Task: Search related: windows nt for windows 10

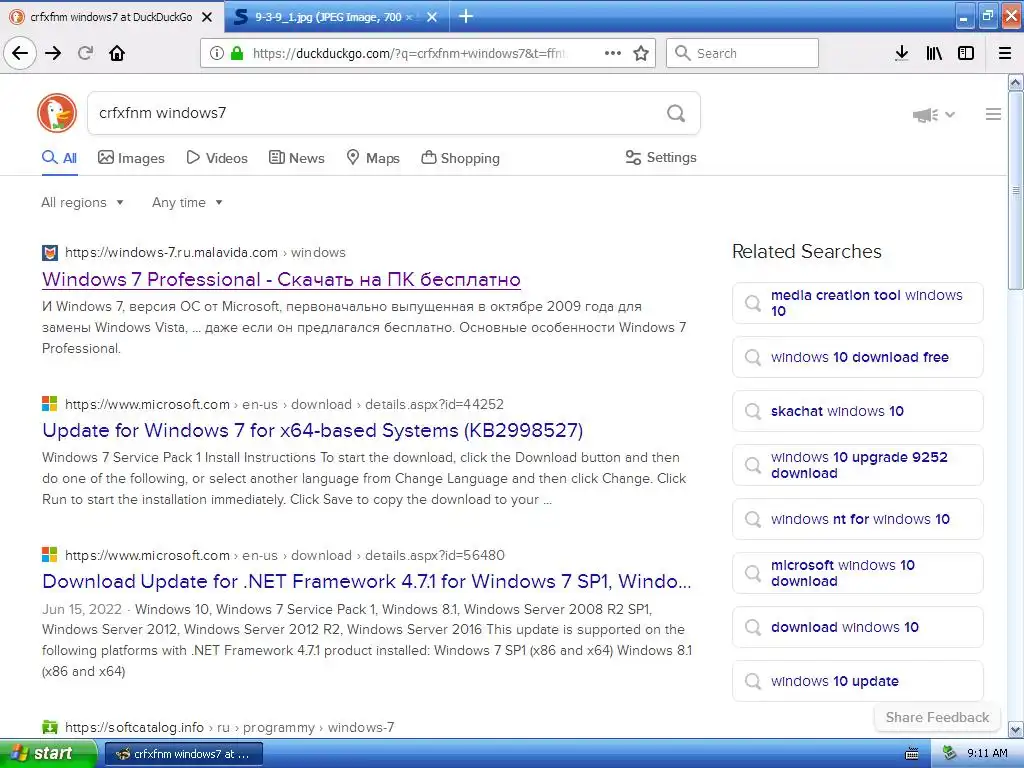Action: (857, 519)
